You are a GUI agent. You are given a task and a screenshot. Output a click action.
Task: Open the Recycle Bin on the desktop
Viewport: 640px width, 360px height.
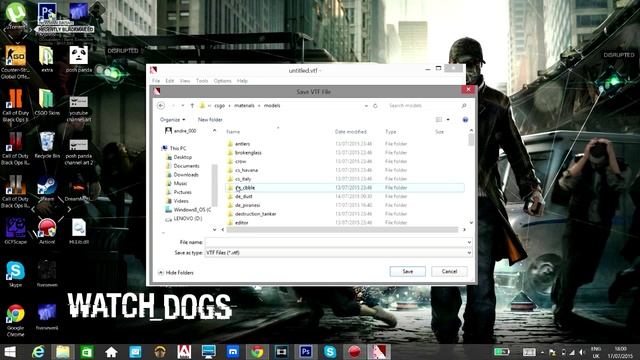(x=47, y=145)
